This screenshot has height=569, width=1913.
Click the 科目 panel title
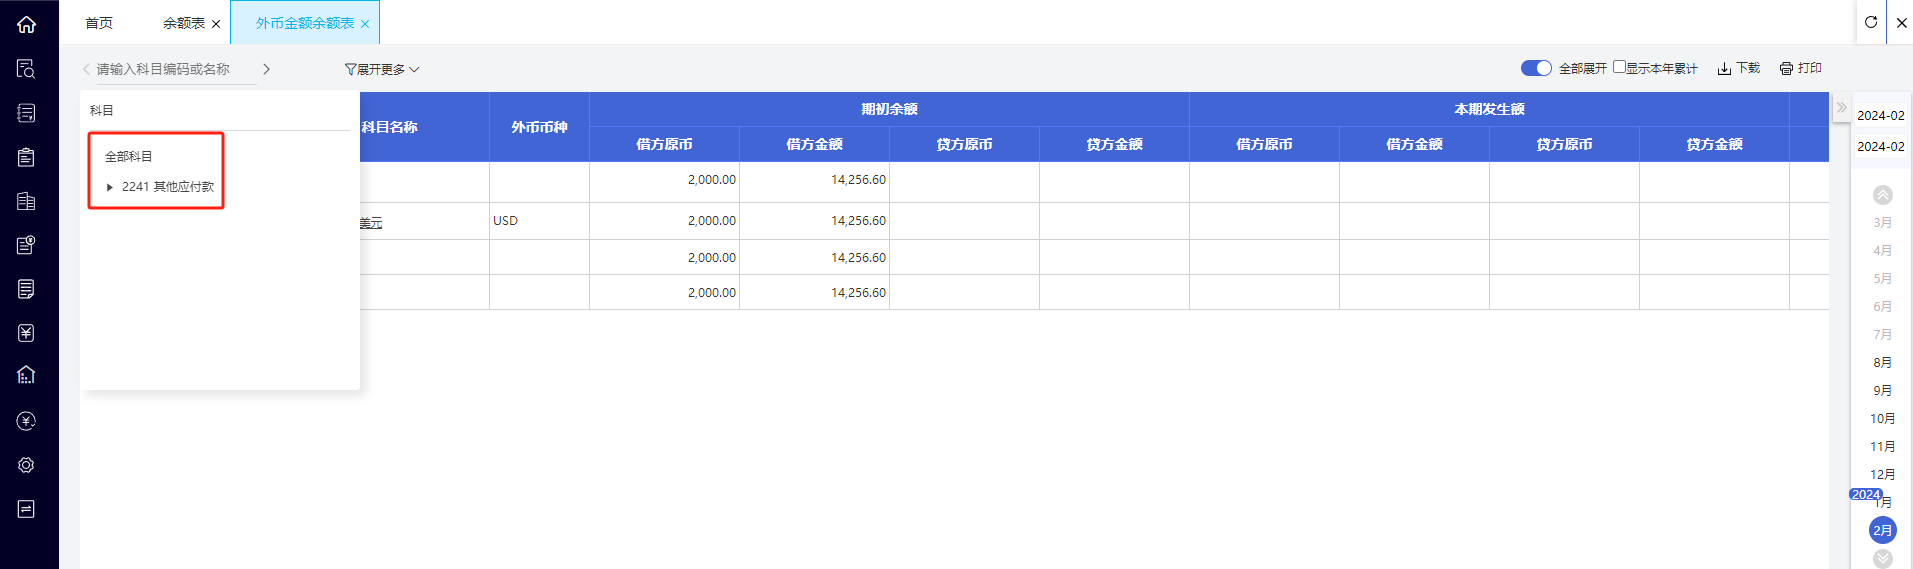point(102,110)
